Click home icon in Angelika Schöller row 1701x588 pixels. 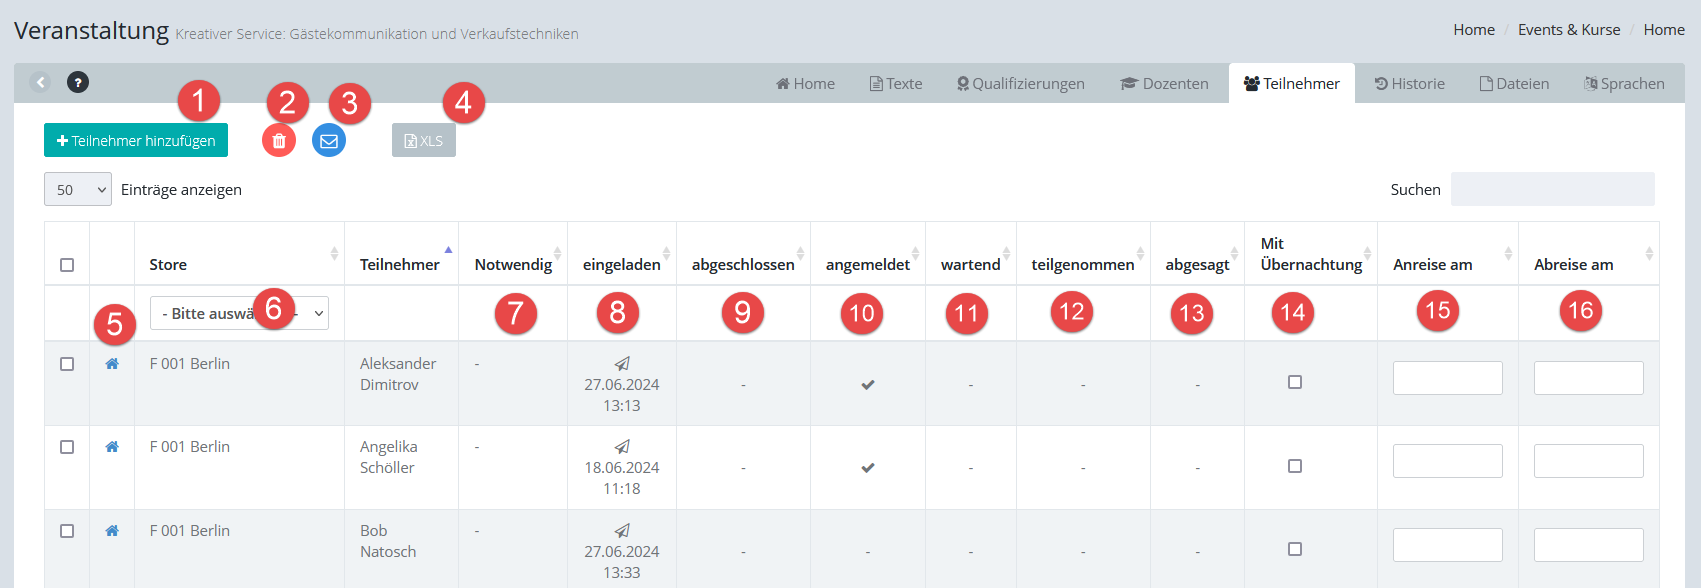pos(112,447)
